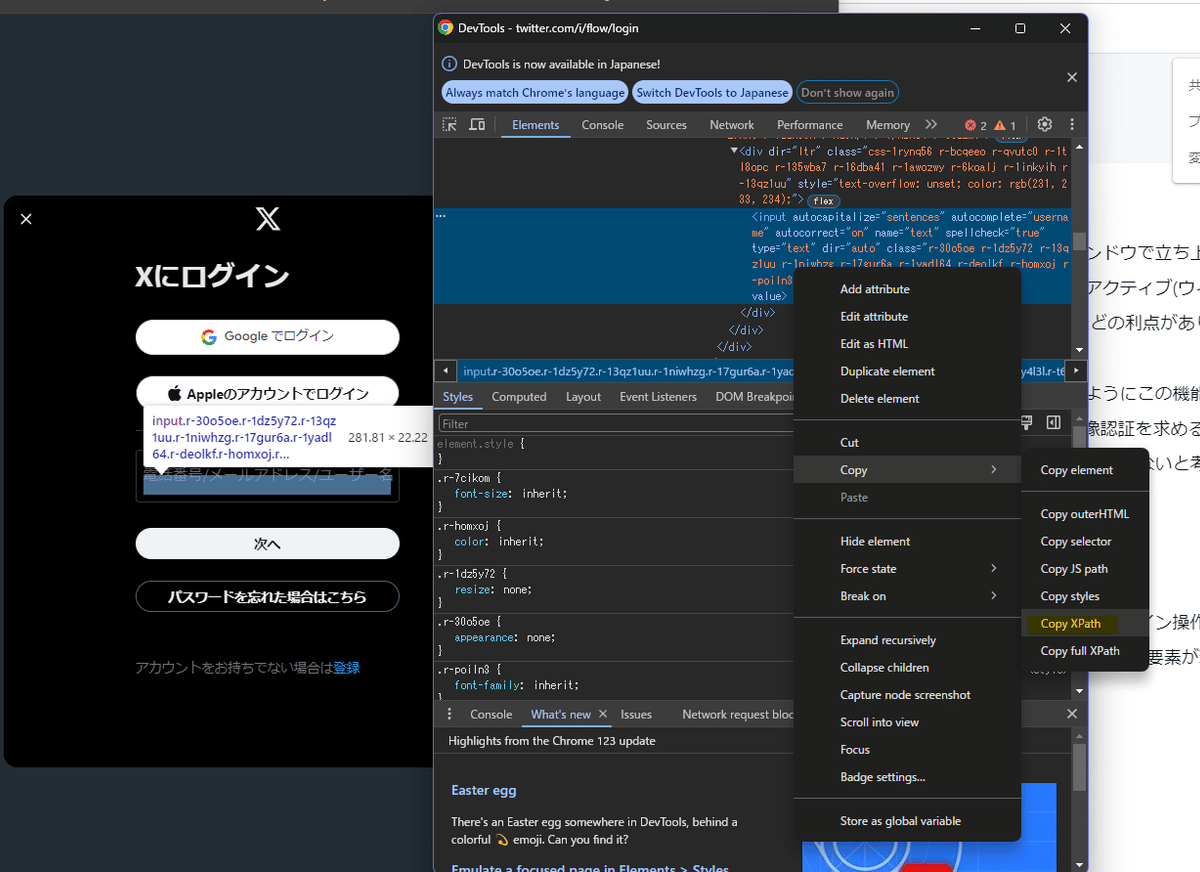Click the Google でログイン button
This screenshot has width=1200, height=872.
[x=268, y=337]
